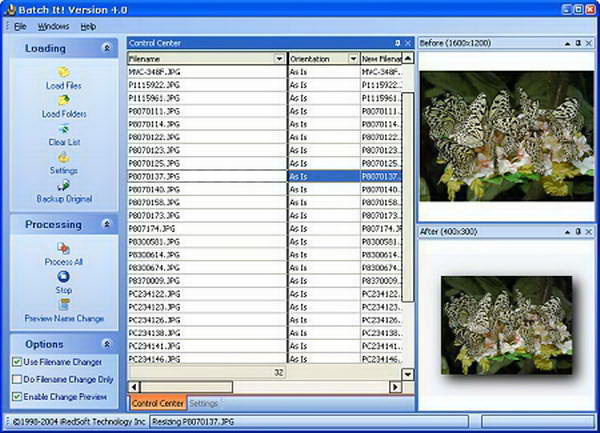Screen dimensions: 600x433
Task: Click the Load Files icon
Action: pyautogui.click(x=64, y=72)
